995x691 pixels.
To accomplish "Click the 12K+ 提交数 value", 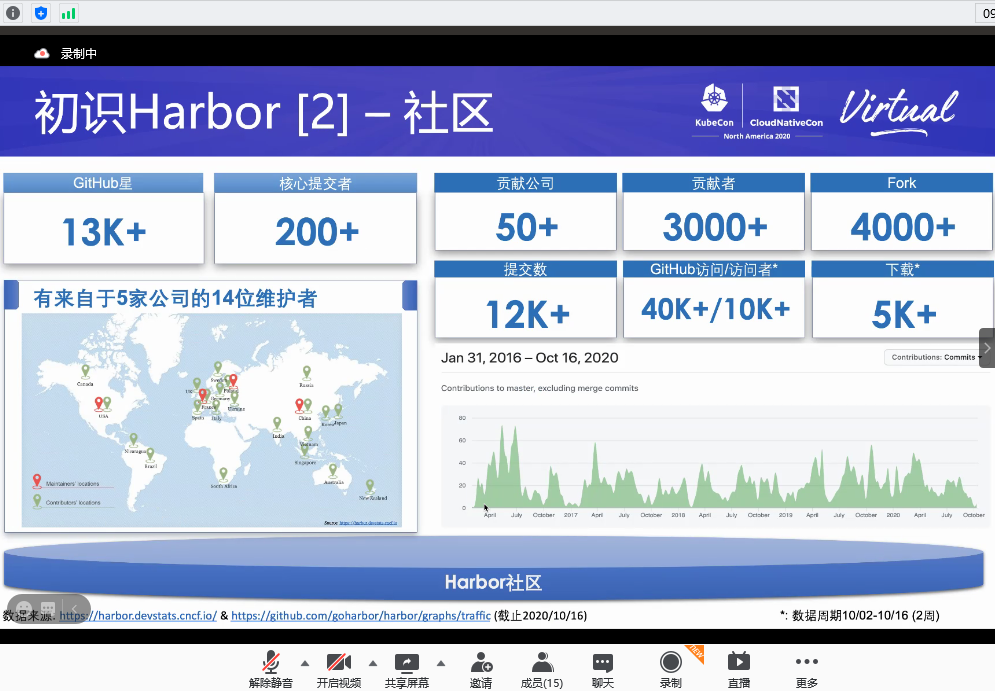I will click(x=528, y=314).
